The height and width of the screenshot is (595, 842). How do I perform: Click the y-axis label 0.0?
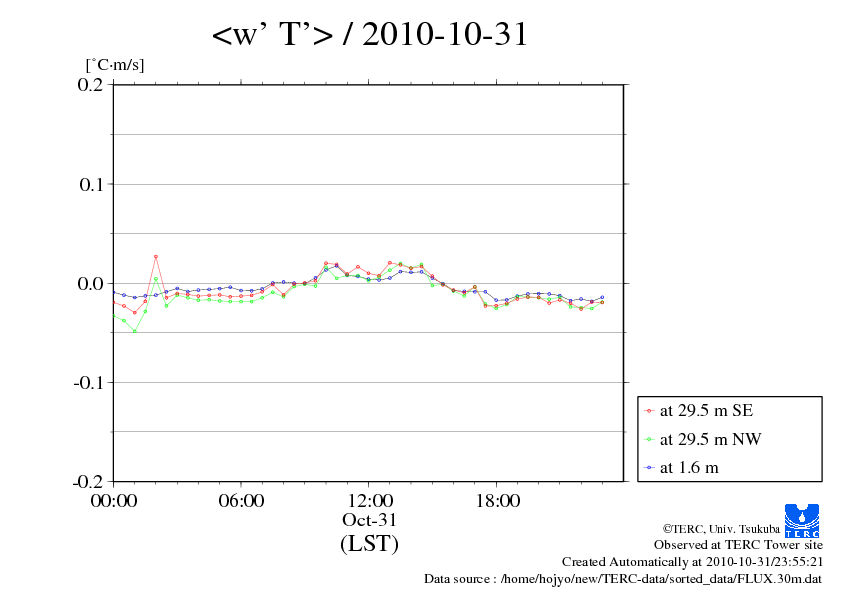pos(90,284)
